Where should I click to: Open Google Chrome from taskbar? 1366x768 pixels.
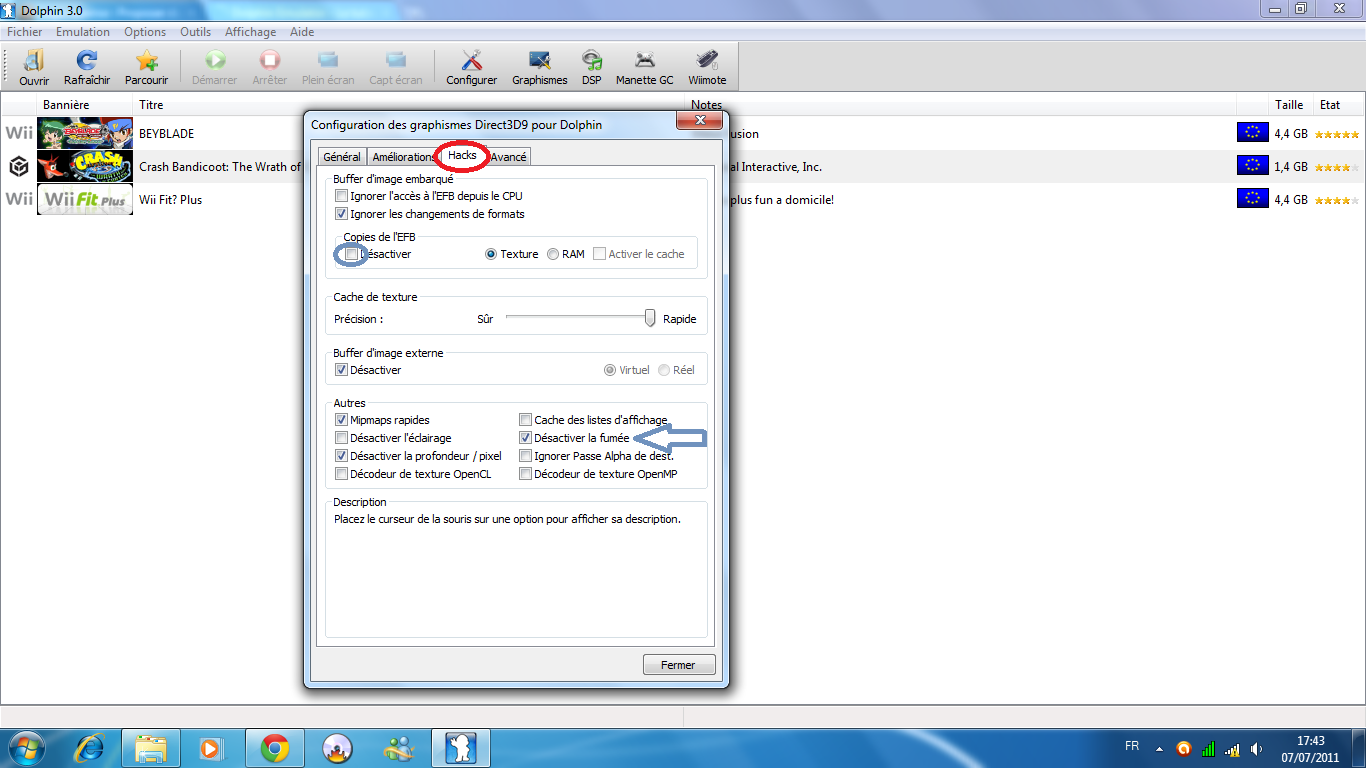point(275,747)
